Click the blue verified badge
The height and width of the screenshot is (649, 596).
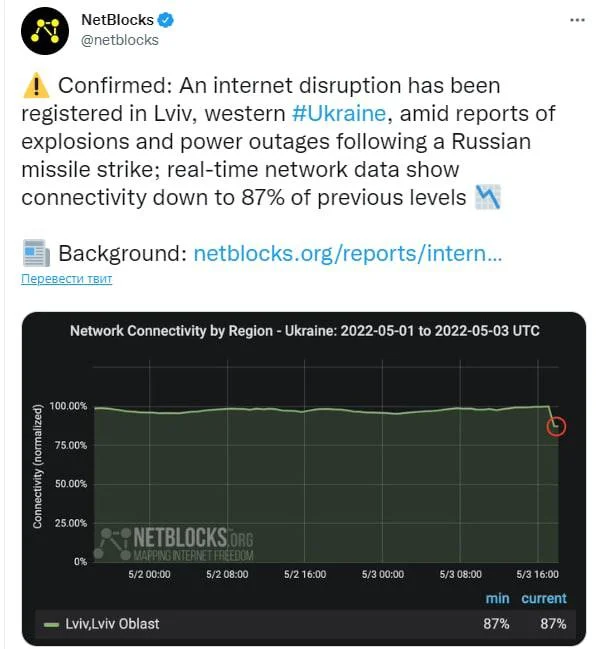[166, 20]
